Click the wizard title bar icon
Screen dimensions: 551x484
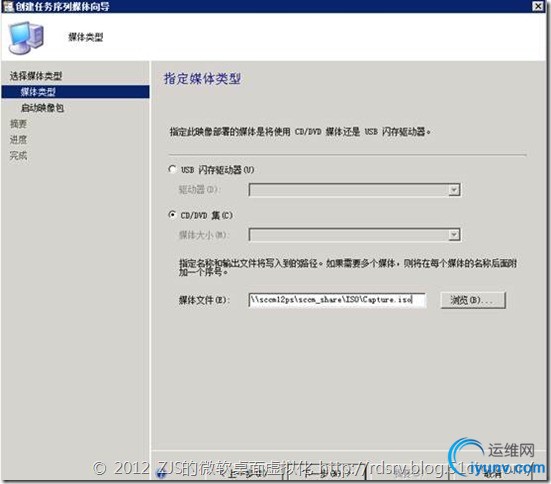coord(8,6)
